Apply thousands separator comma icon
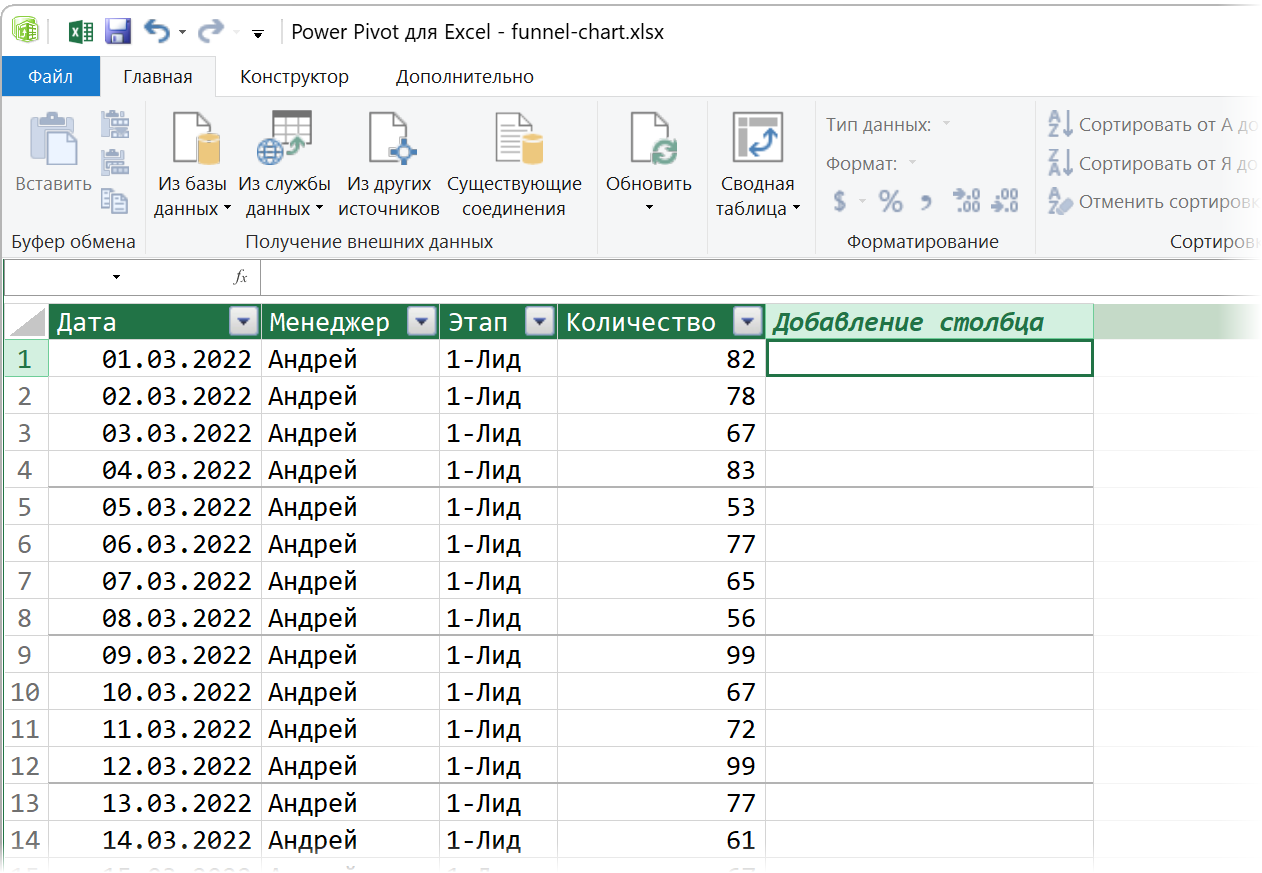The image size is (1262, 873). click(x=927, y=203)
